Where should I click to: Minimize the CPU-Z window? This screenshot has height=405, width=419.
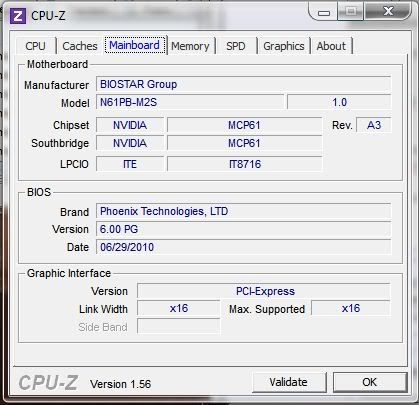click(324, 13)
